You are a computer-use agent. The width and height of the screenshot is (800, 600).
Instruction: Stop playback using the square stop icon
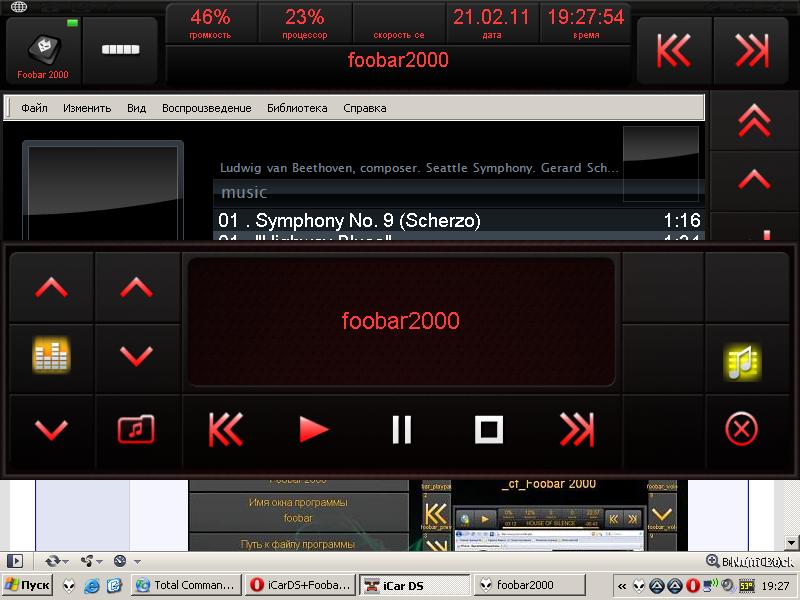tap(488, 430)
